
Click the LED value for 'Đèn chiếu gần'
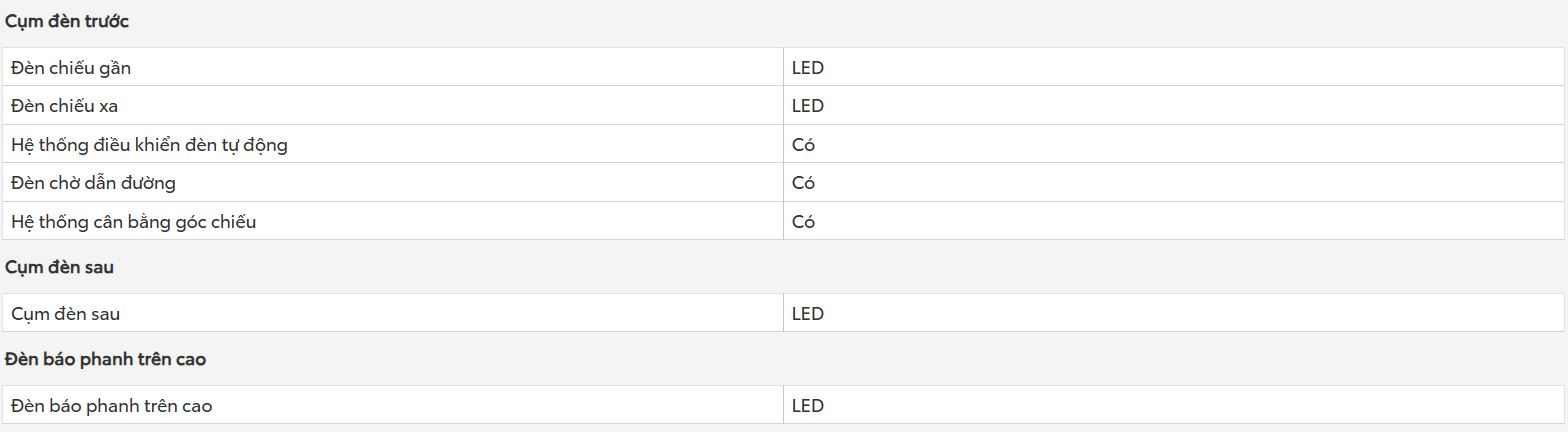pyautogui.click(x=808, y=68)
